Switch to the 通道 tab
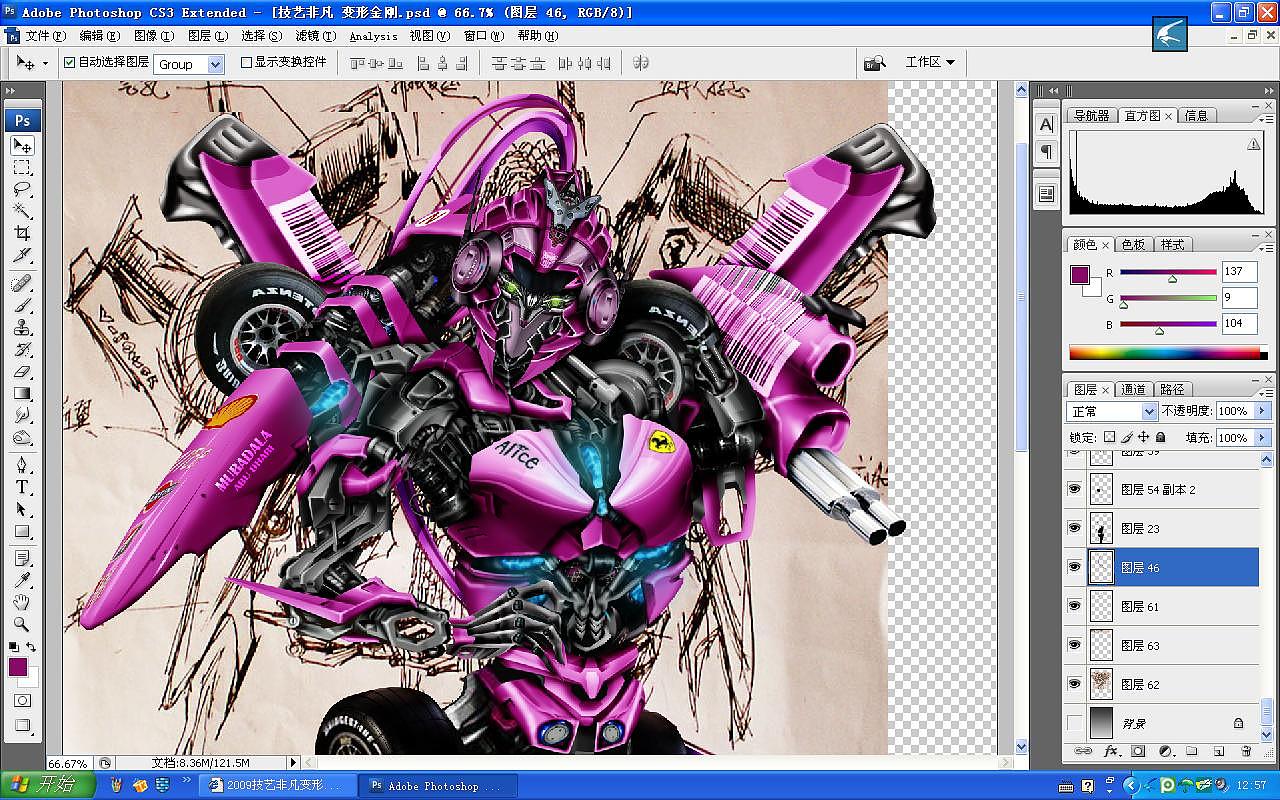The width and height of the screenshot is (1280, 800). tap(1133, 389)
